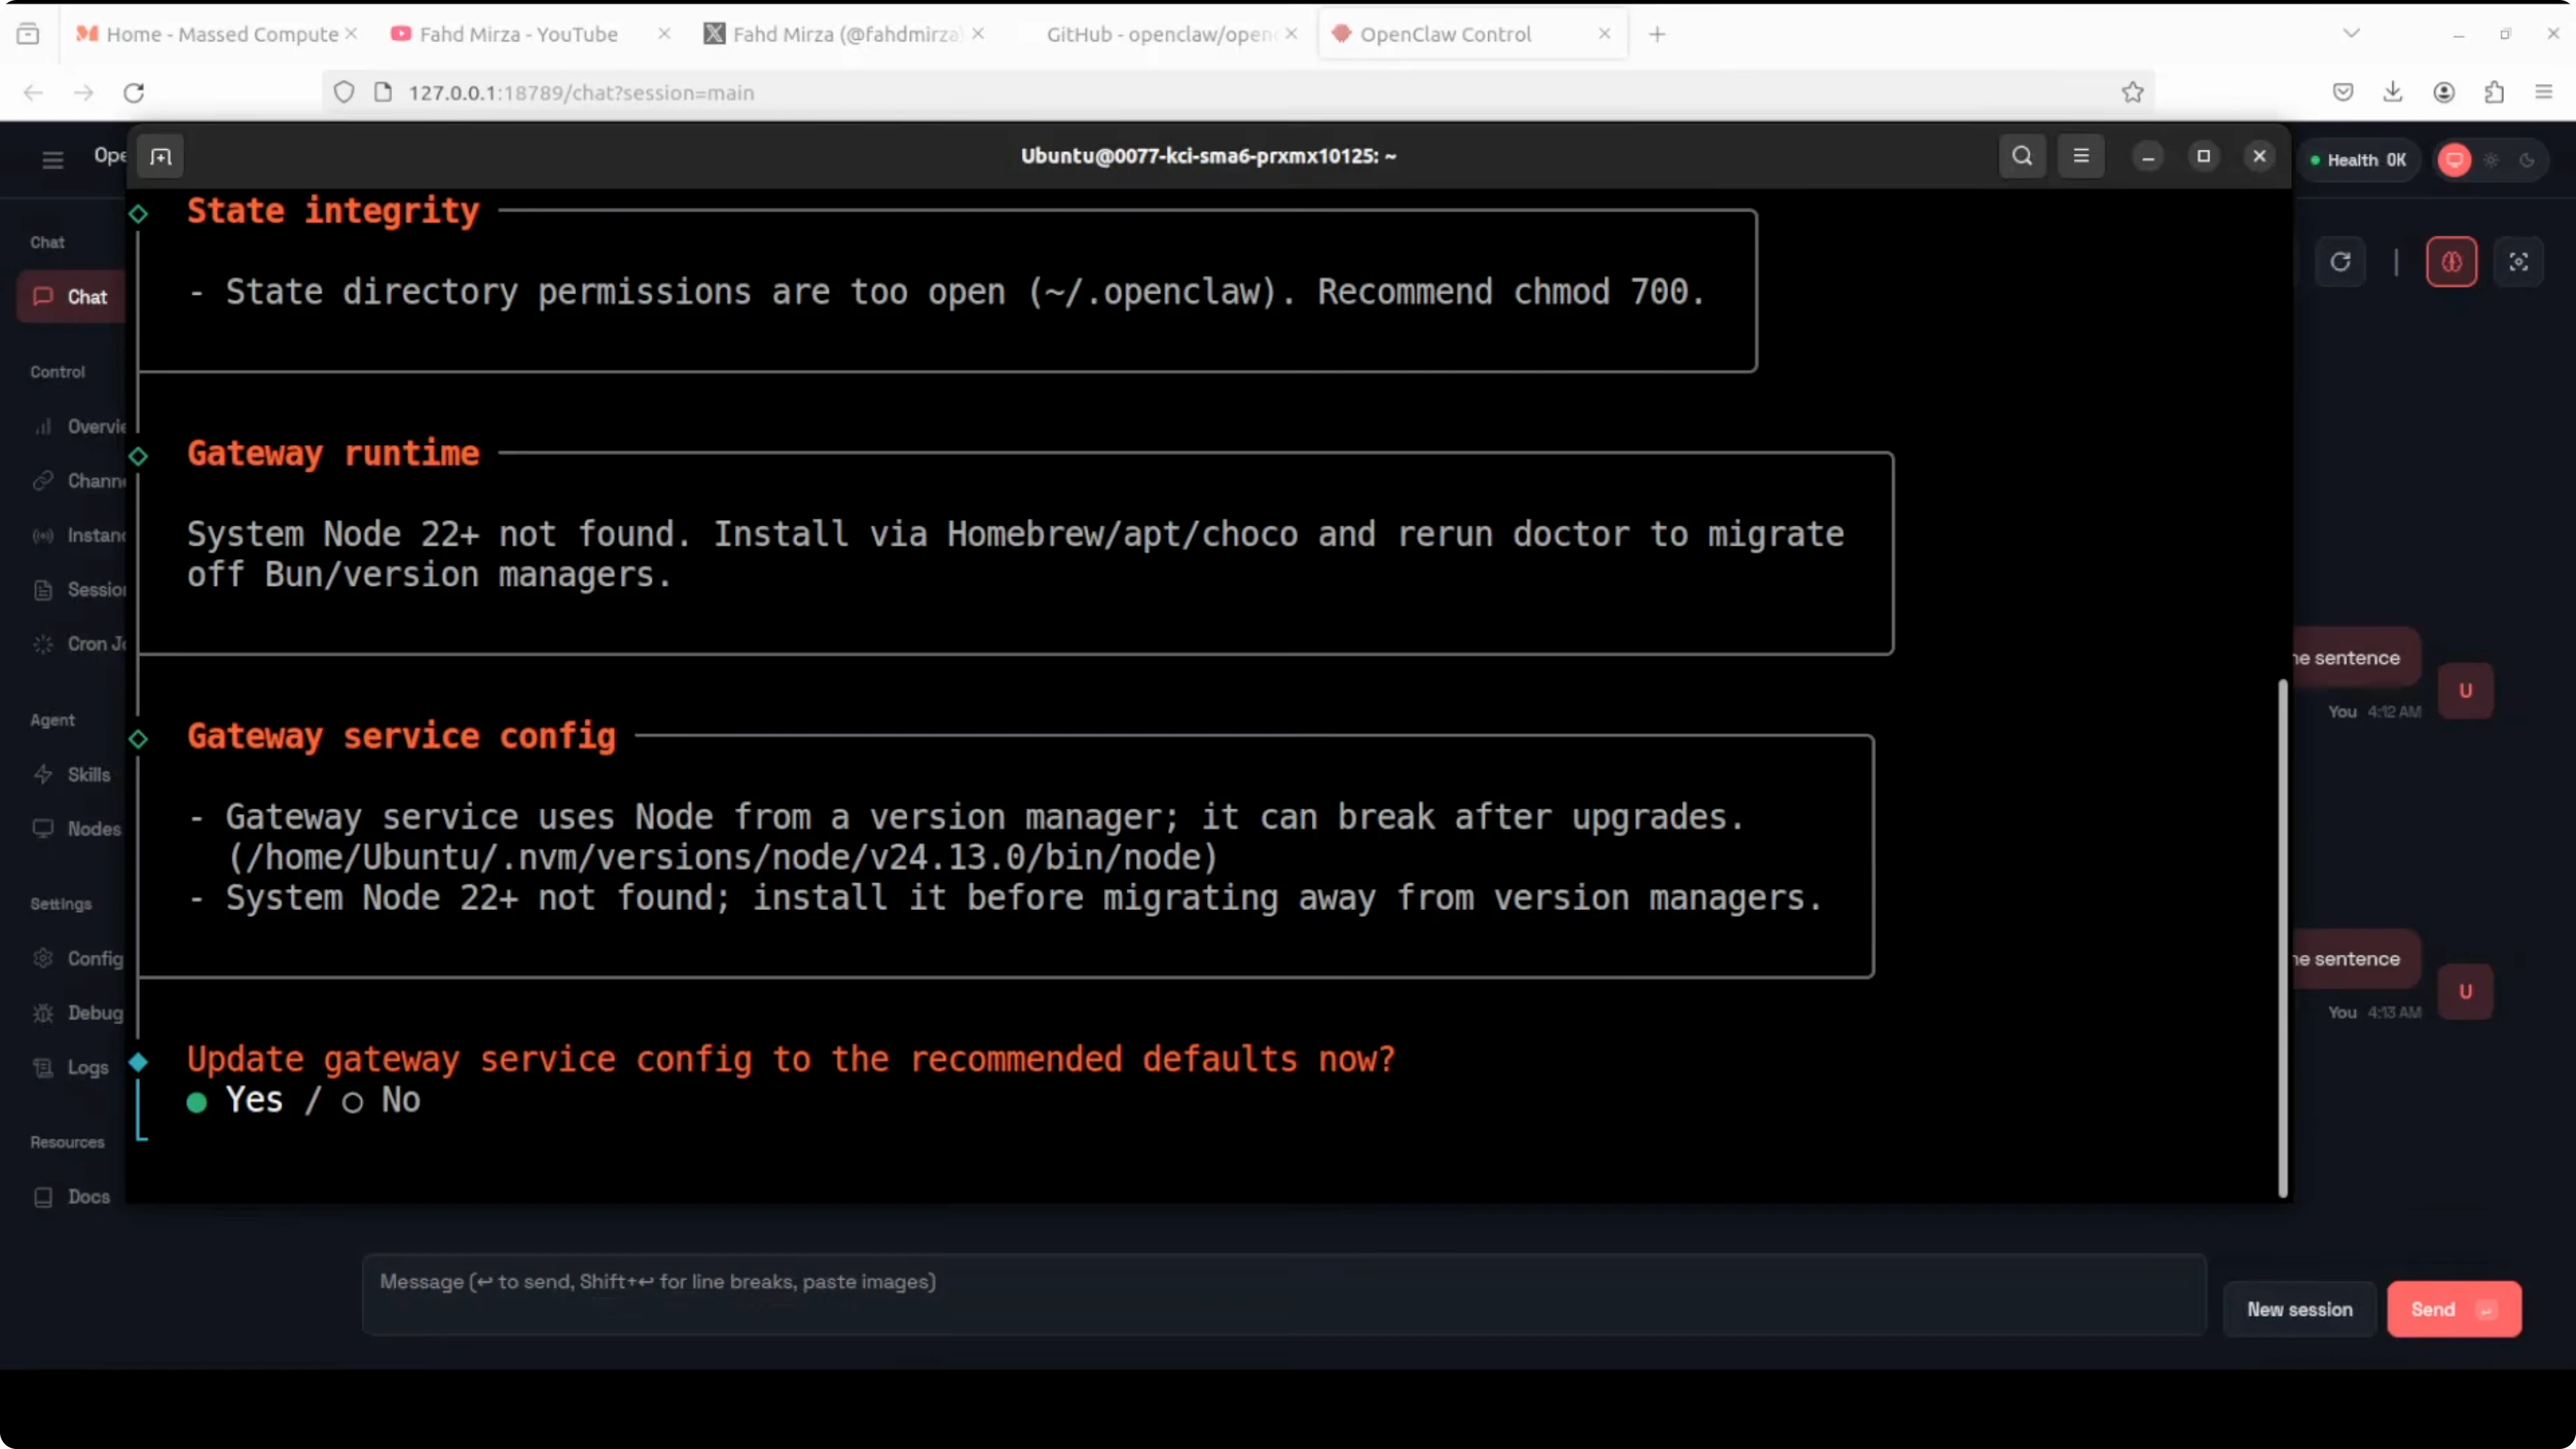2576x1449 pixels.
Task: Open the browser tab list dropdown
Action: pyautogui.click(x=2351, y=32)
